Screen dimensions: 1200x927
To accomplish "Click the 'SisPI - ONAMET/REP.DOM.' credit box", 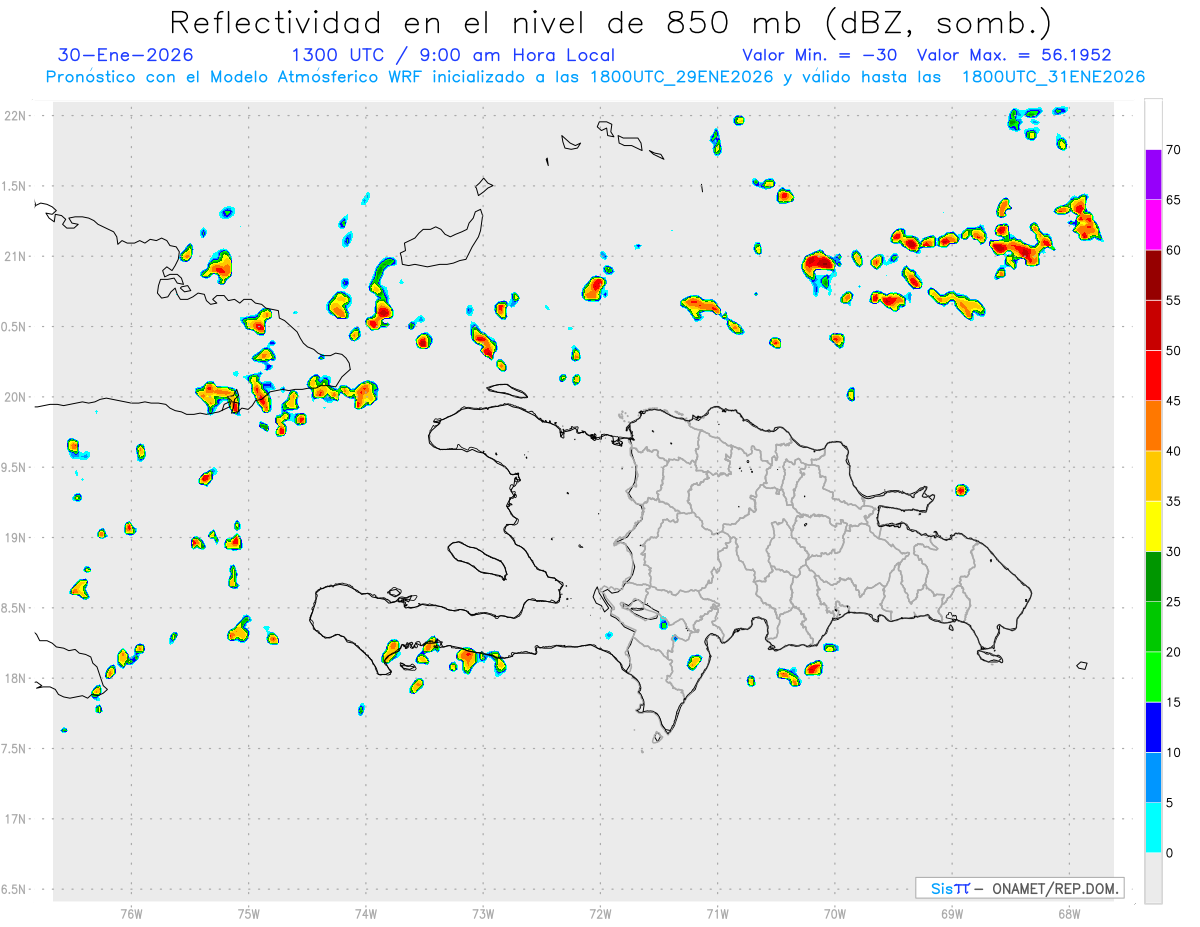I will click(1019, 888).
